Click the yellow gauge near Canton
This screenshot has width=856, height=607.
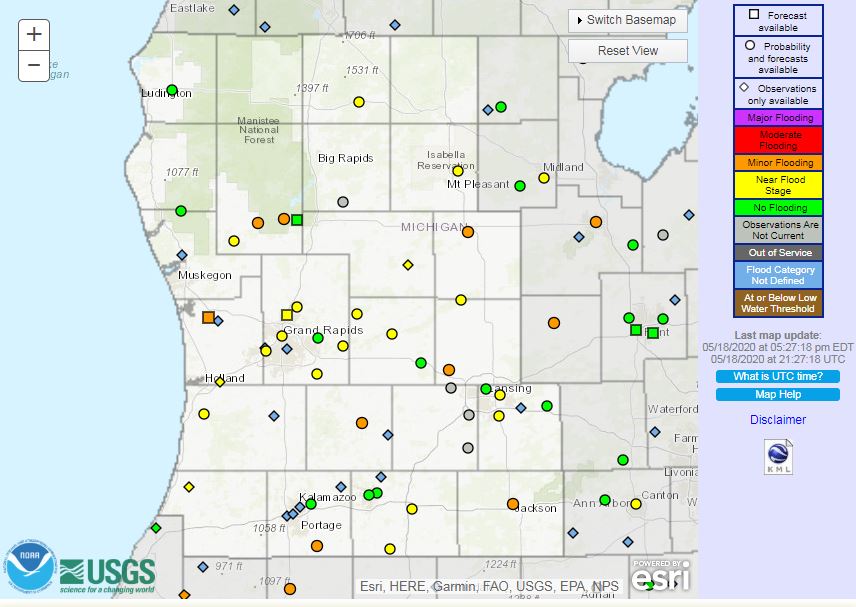click(x=636, y=504)
